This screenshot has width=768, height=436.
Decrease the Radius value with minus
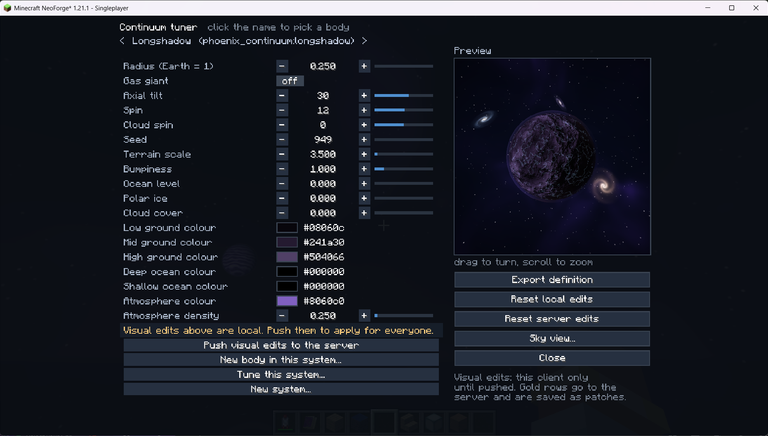click(282, 66)
